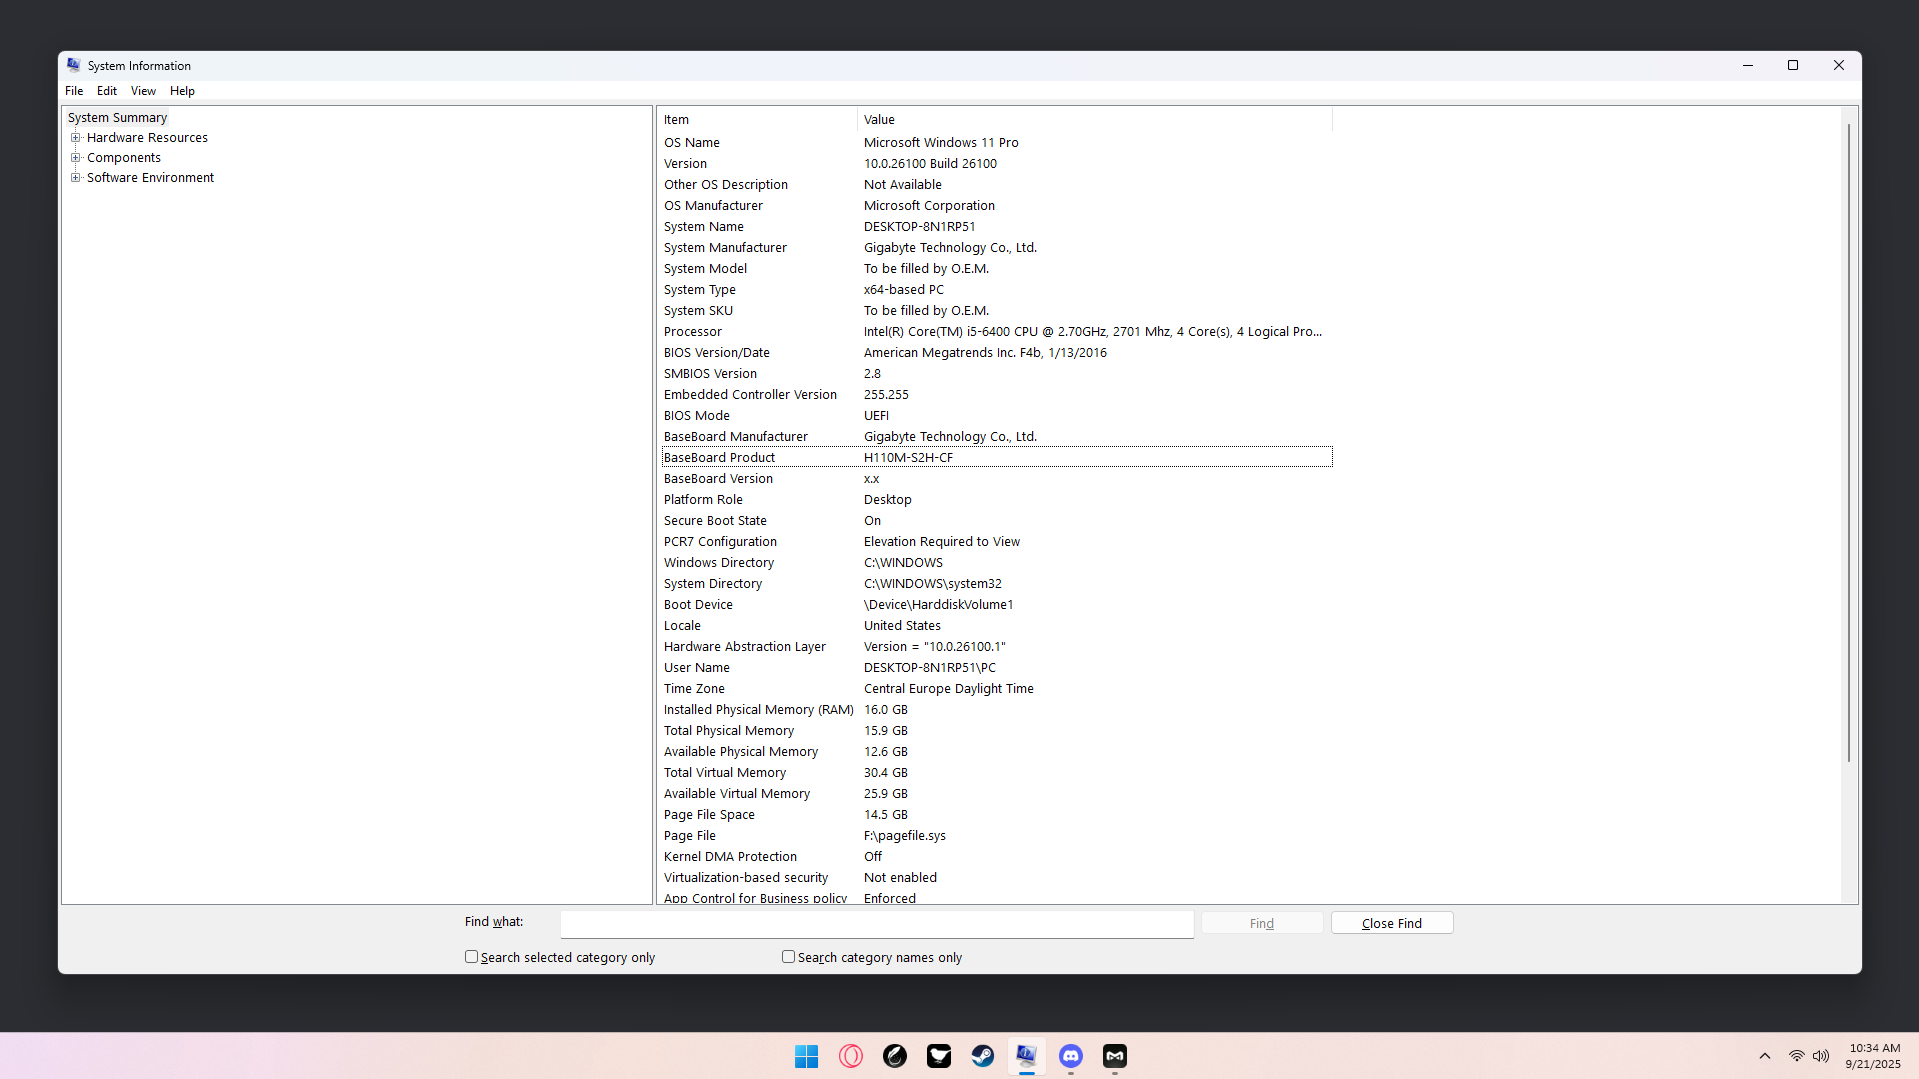Click the volume speaker tray icon
The height and width of the screenshot is (1079, 1919).
coord(1821,1056)
